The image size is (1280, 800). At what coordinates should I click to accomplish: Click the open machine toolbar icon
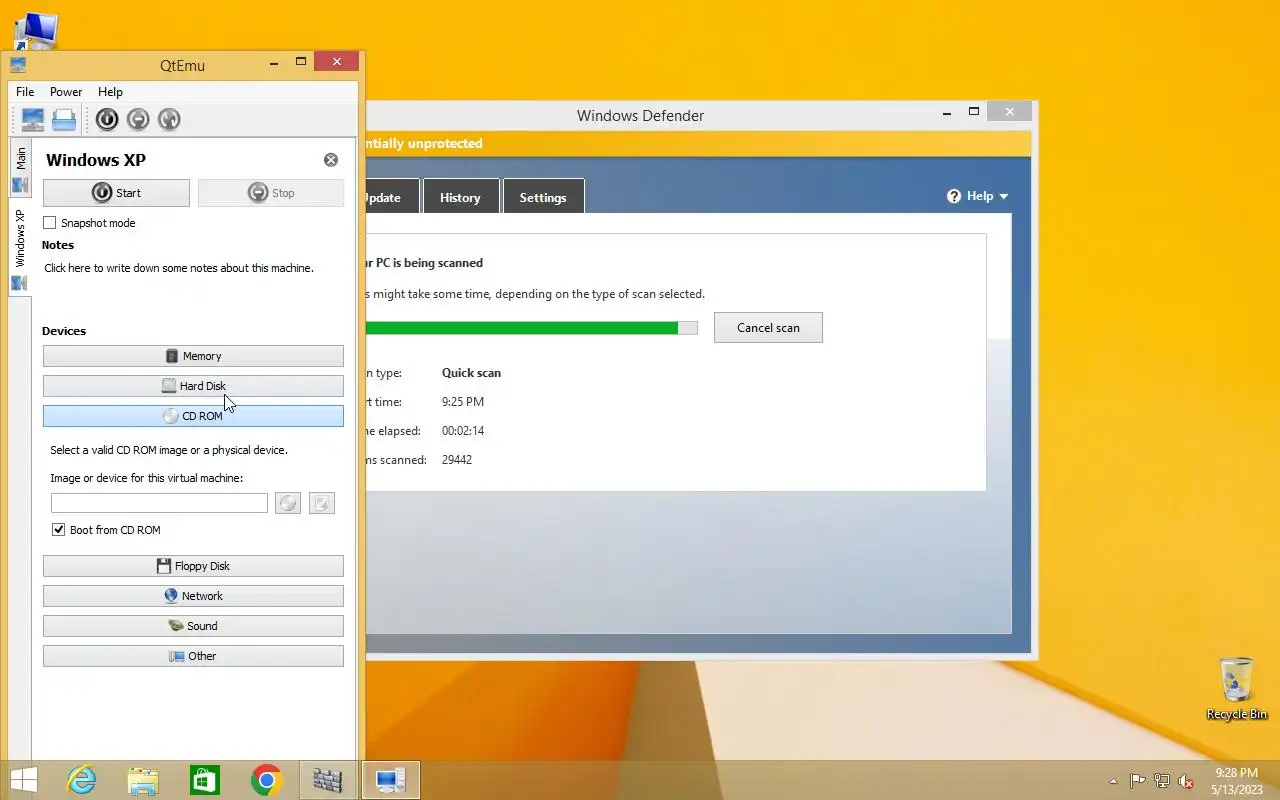[x=64, y=120]
